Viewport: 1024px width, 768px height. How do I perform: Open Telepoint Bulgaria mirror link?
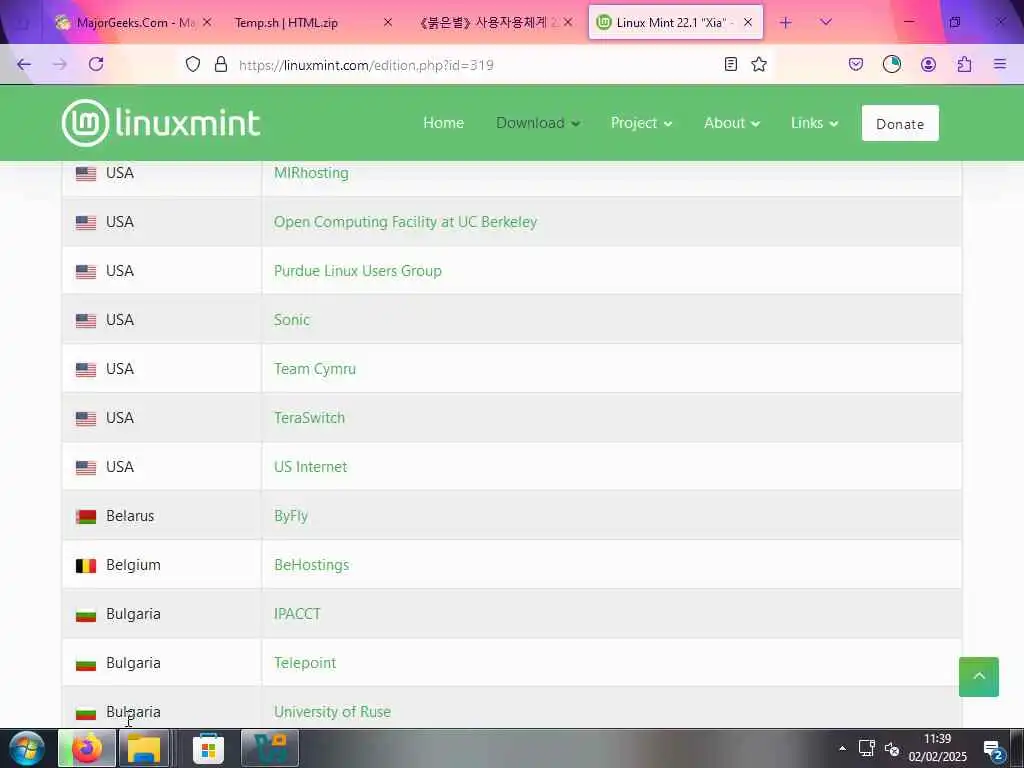(305, 663)
